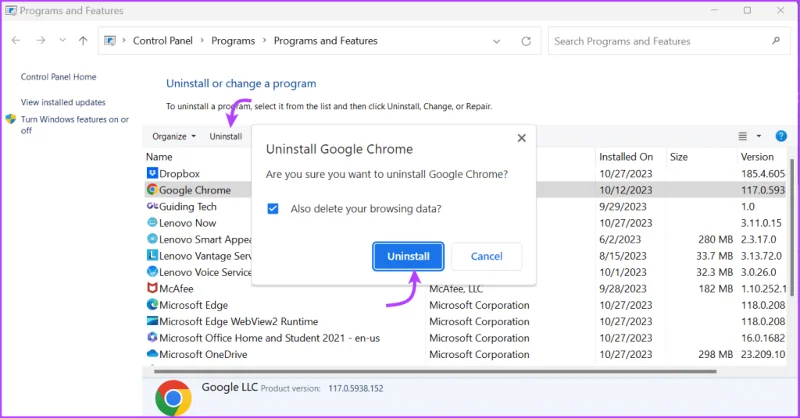Click the Microsoft Edge WebView2 Runtime icon
Screen dimensions: 800x418
pos(152,321)
